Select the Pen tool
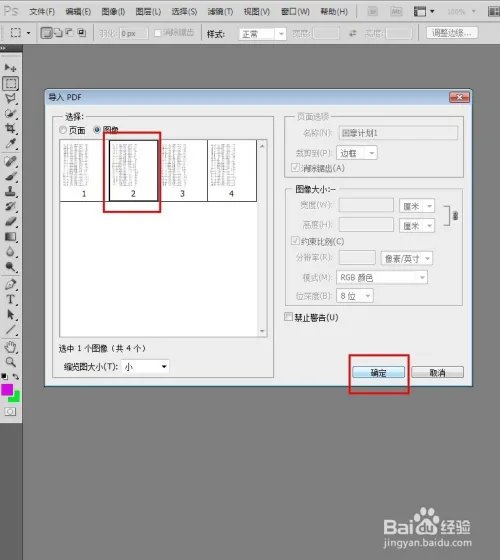Viewport: 500px width, 560px height. point(10,284)
